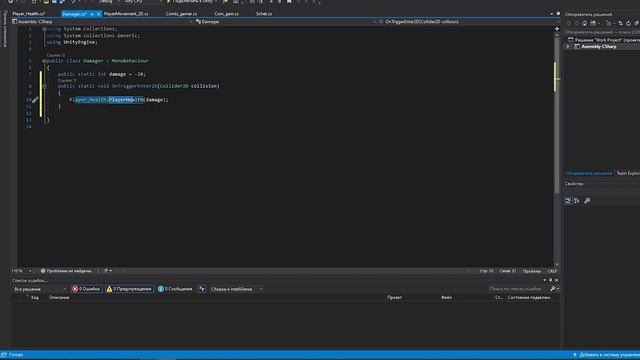
Task: Open the error scope 'whole solution' combo box
Action: point(40,289)
